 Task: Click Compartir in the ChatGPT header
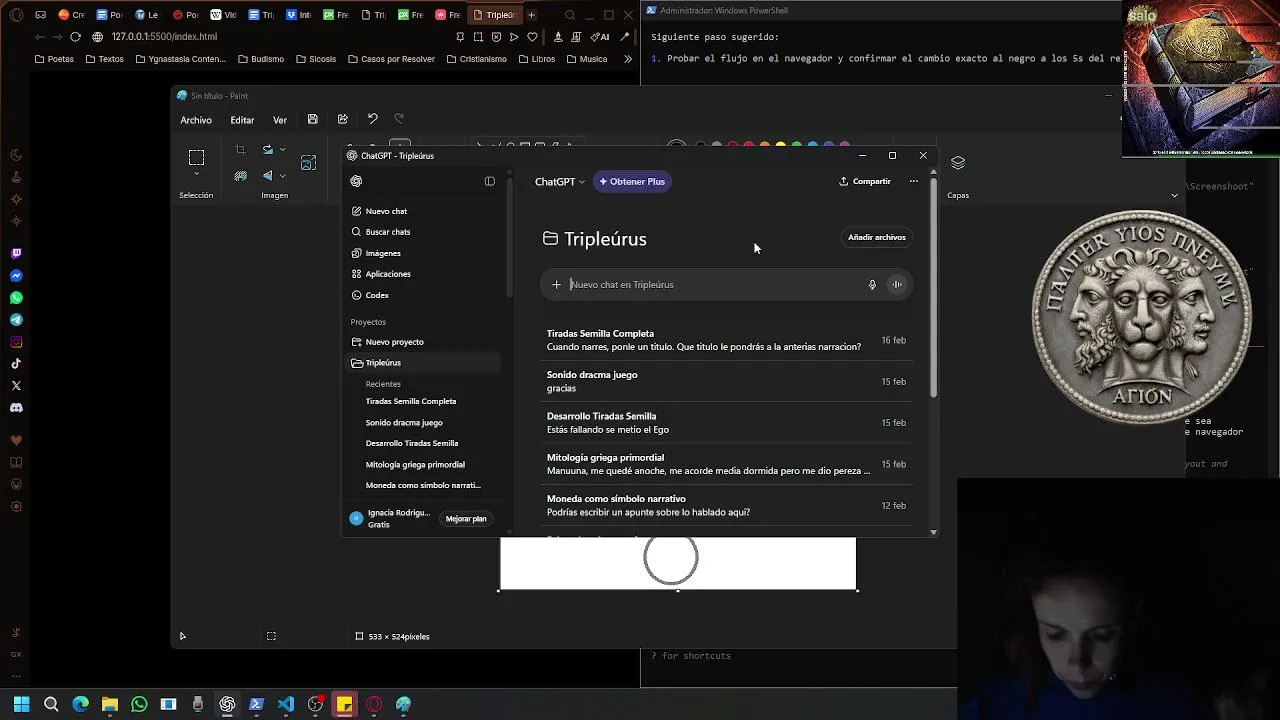coord(865,181)
